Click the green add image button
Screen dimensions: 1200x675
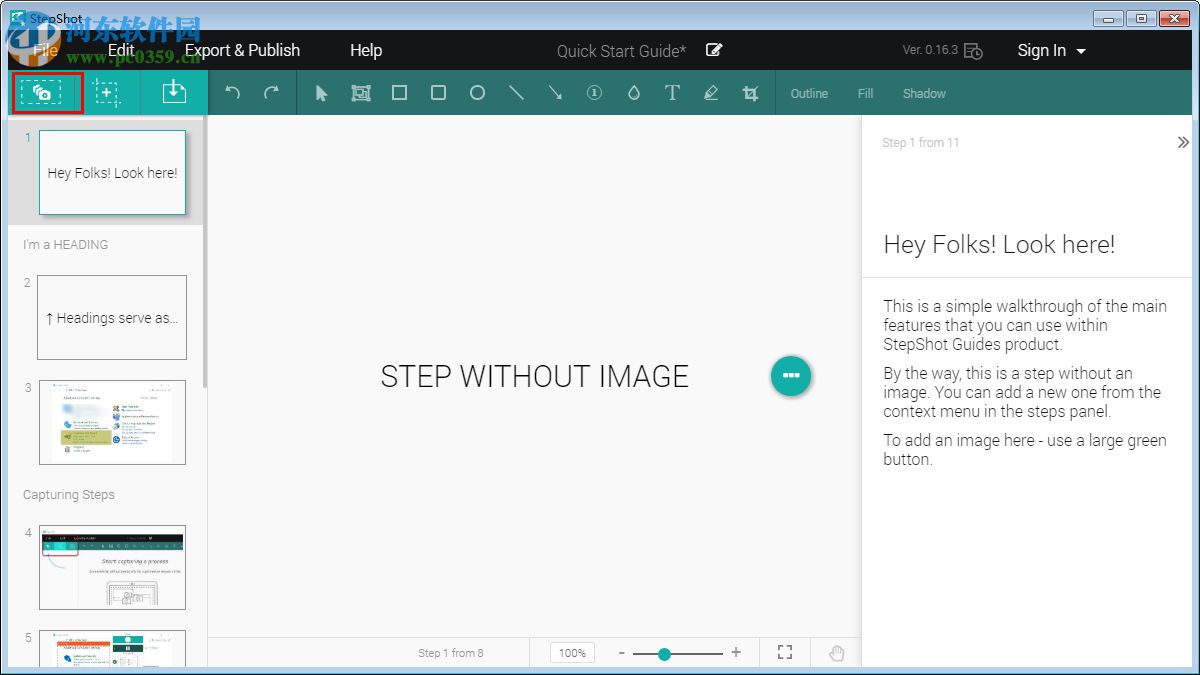coord(791,376)
